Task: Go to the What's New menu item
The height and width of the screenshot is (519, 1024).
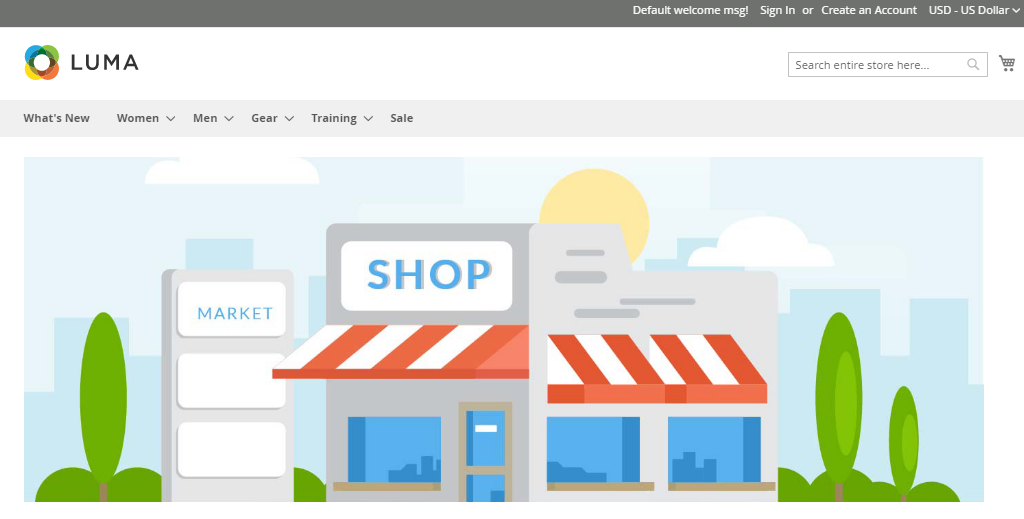Action: [x=56, y=118]
